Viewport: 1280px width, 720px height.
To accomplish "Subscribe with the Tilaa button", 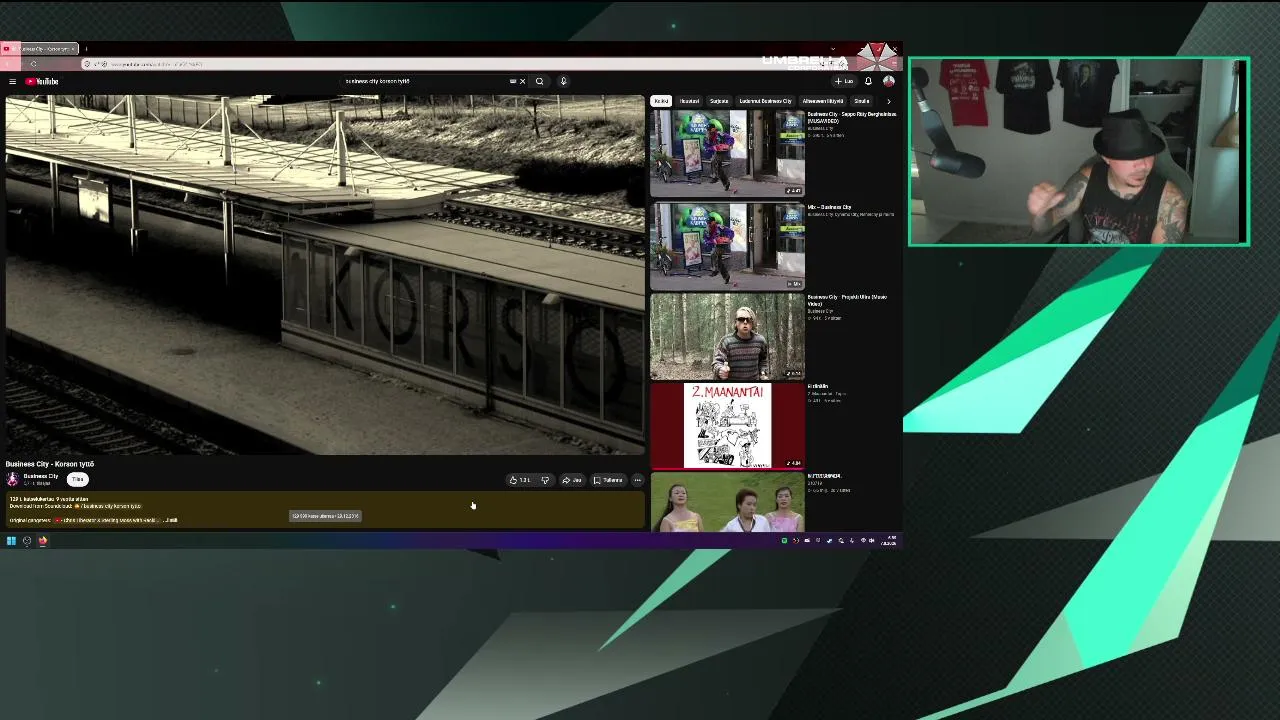I will click(77, 479).
